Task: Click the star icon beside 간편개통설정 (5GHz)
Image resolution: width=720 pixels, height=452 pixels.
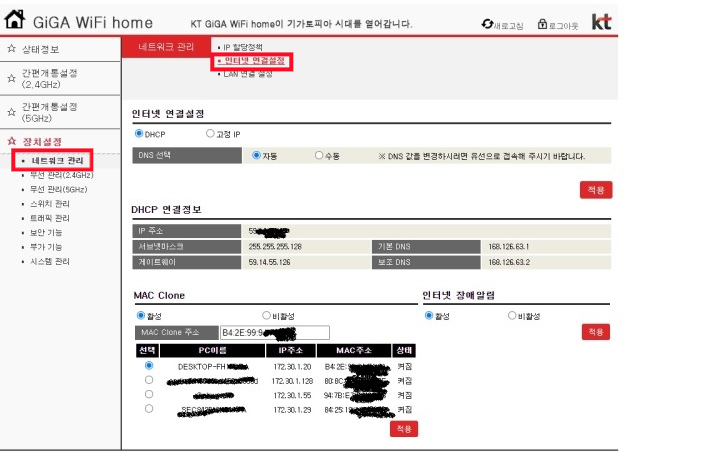Action: (x=11, y=112)
